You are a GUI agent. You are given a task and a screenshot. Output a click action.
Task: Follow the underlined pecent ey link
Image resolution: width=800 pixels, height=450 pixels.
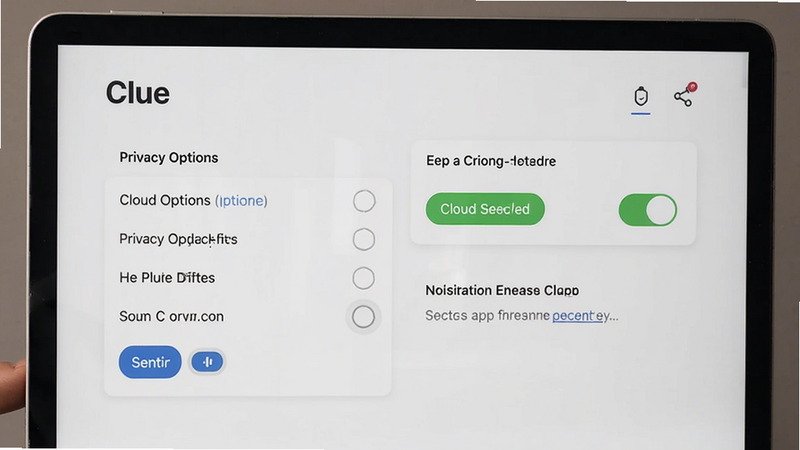tap(585, 316)
